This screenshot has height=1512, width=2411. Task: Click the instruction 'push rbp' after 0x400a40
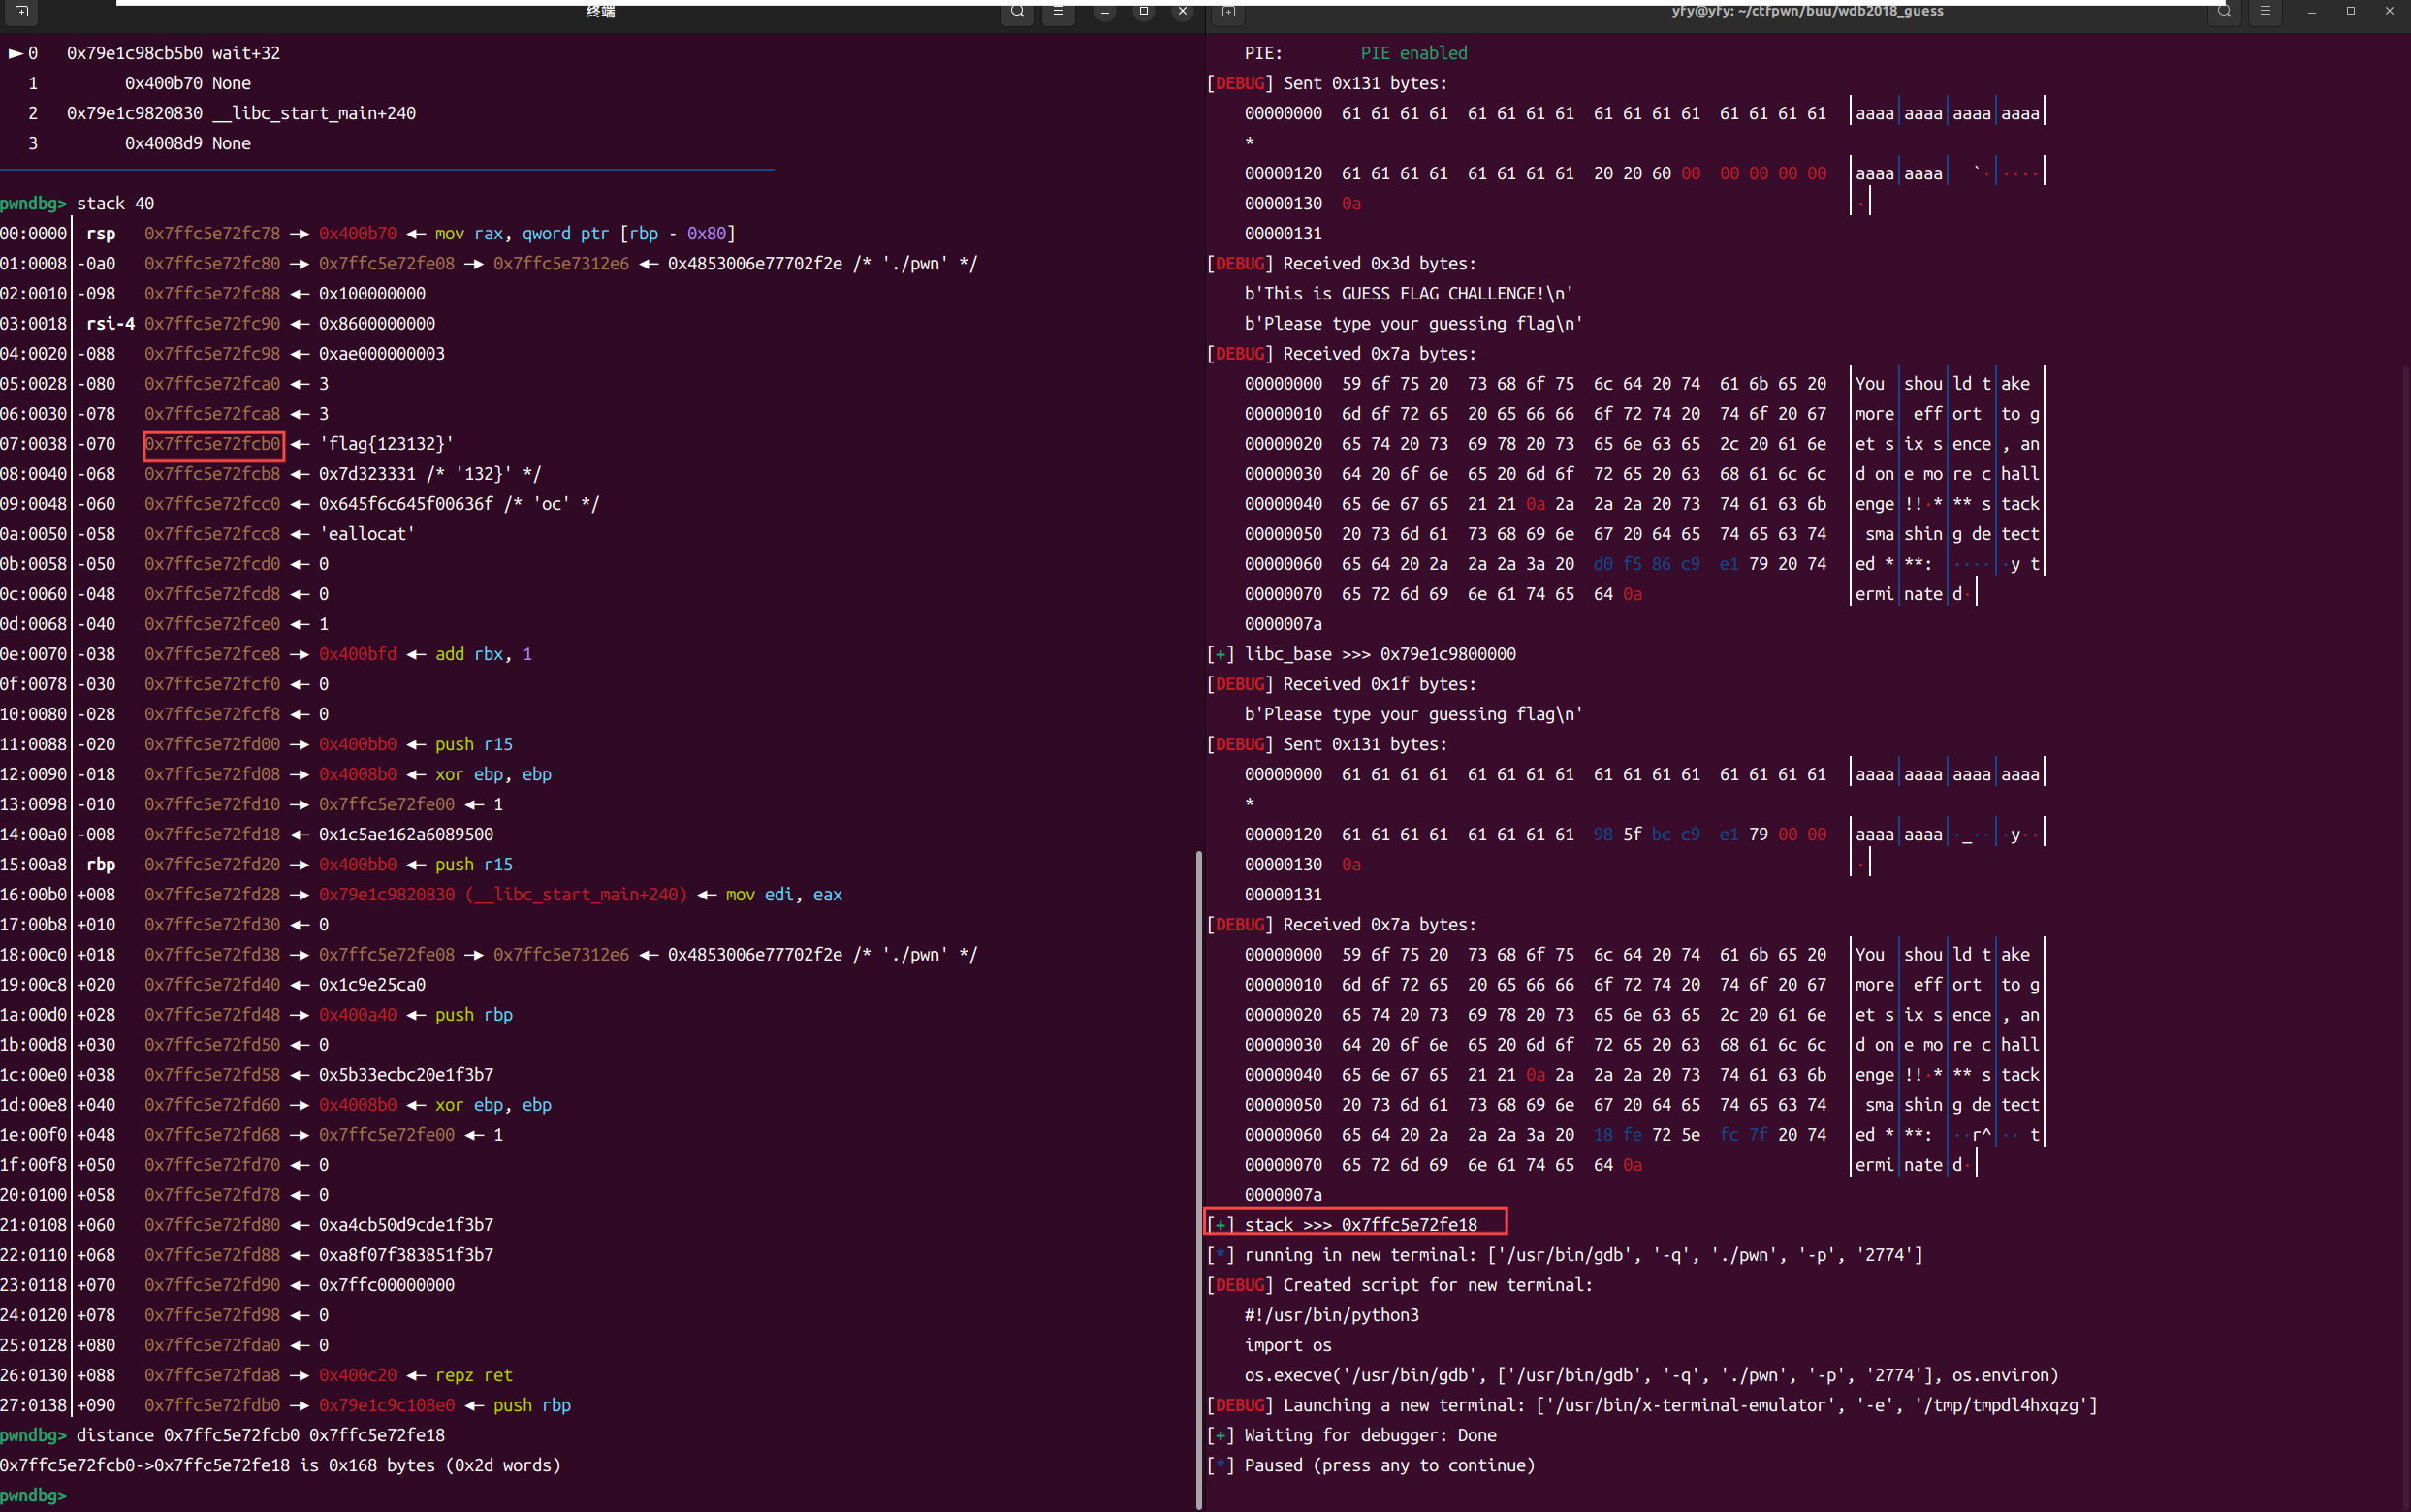474,1014
